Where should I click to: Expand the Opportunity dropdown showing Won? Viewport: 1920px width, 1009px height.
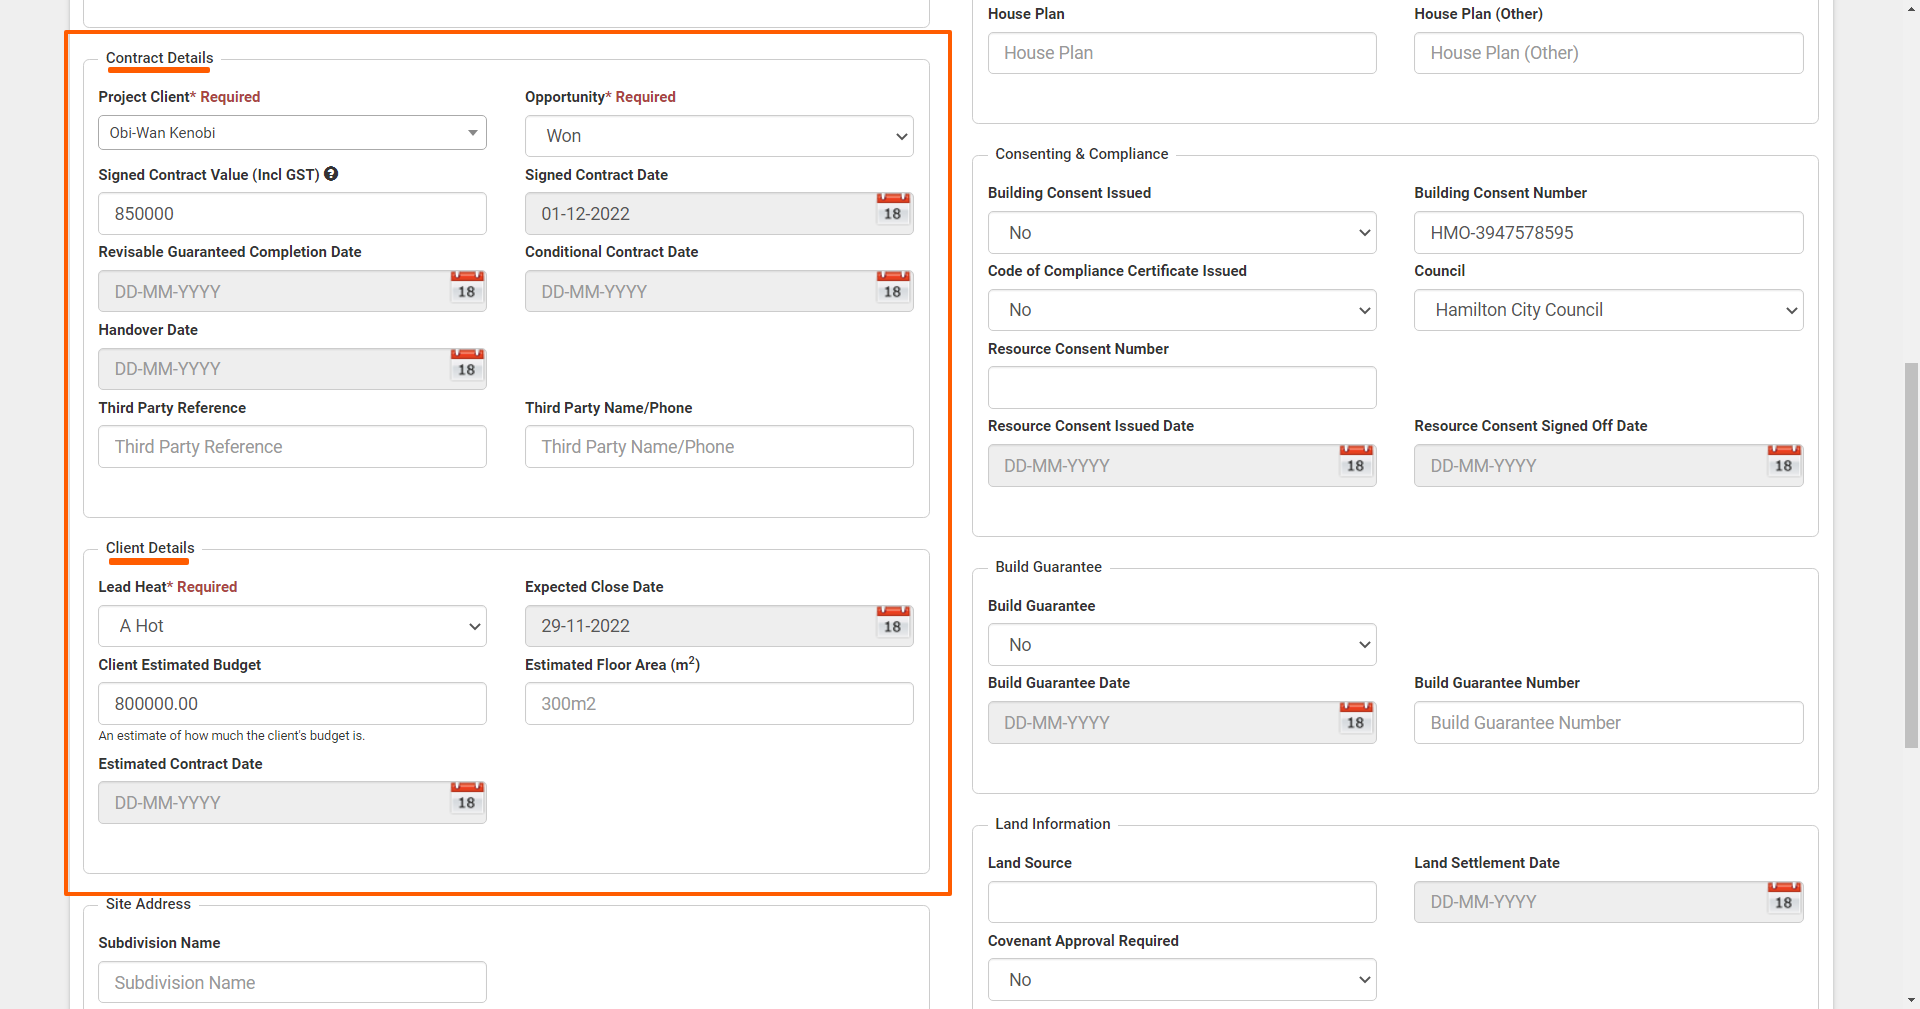click(718, 136)
